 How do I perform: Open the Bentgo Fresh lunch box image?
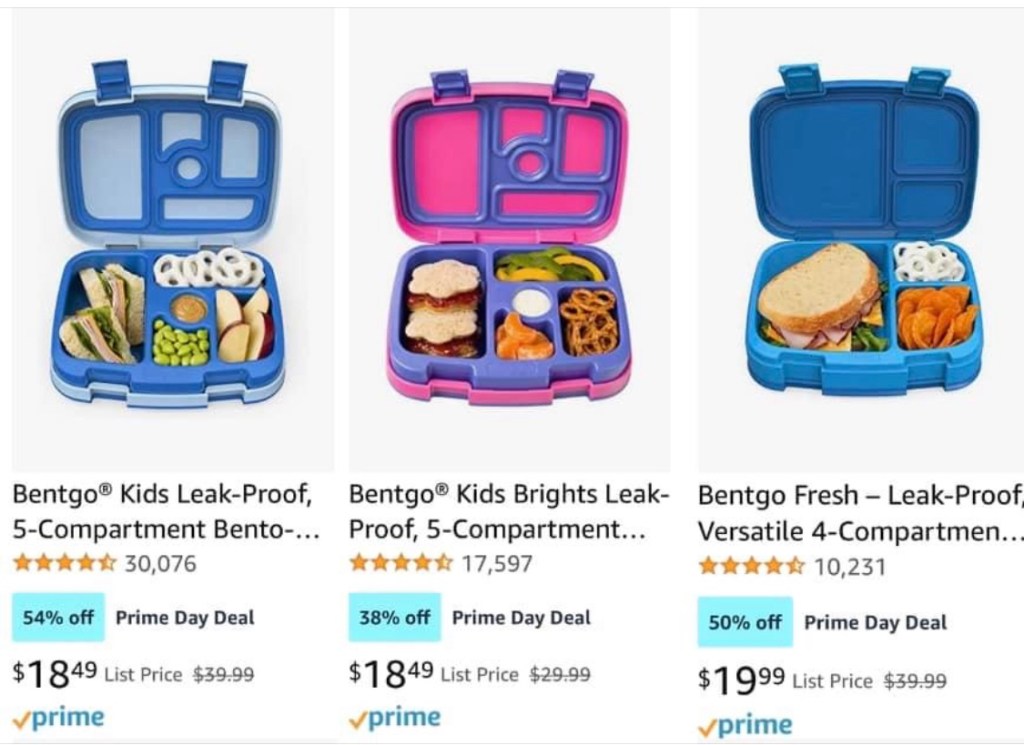[865, 235]
